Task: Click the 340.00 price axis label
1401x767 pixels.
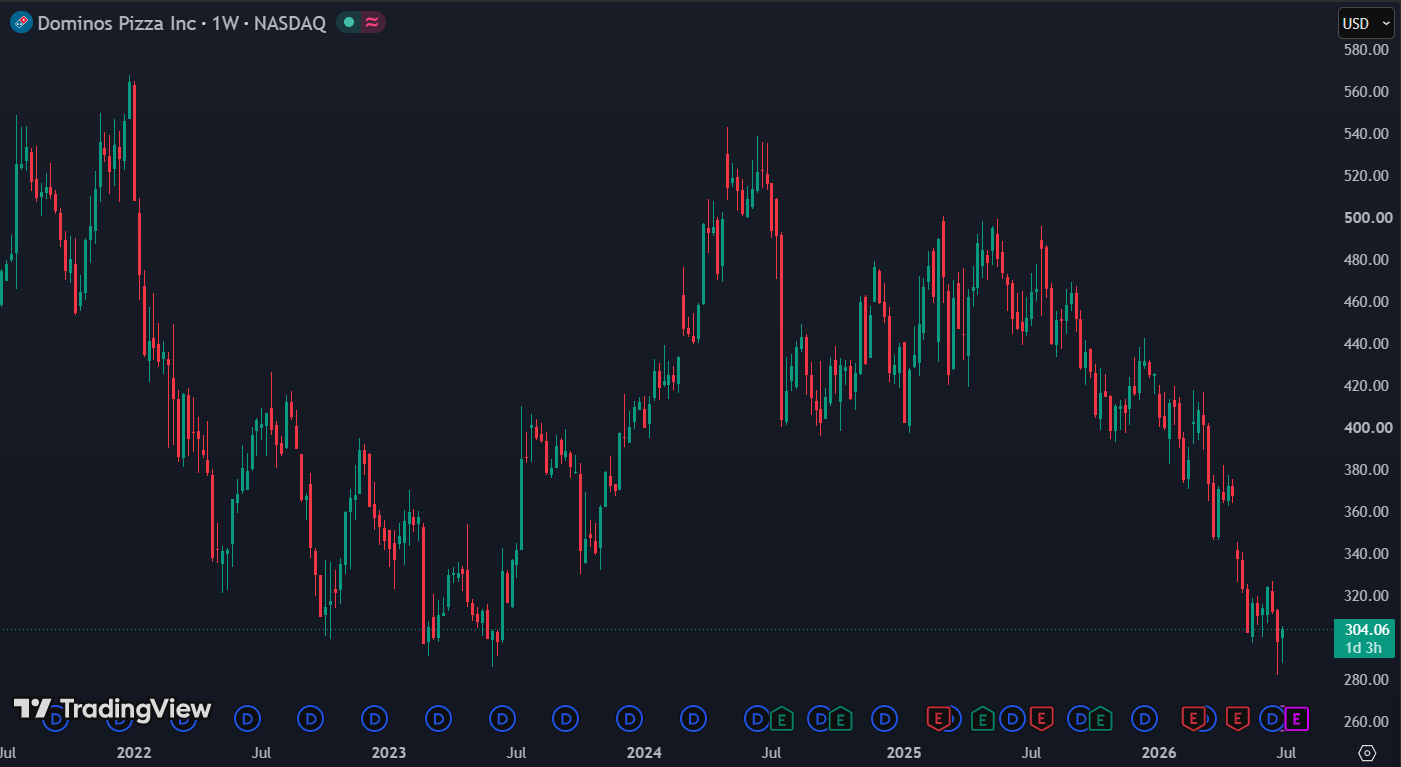Action: pos(1368,553)
